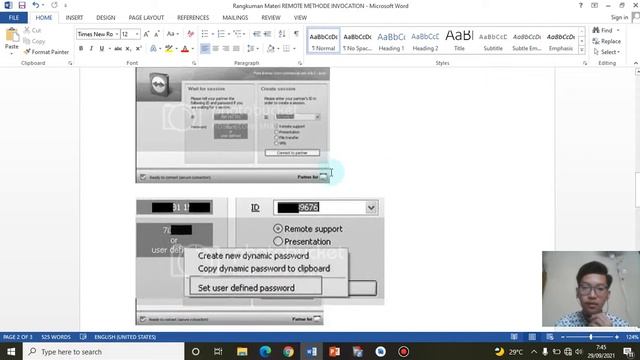Copy the selection to clipboard
The height and width of the screenshot is (360, 640).
coord(34,41)
